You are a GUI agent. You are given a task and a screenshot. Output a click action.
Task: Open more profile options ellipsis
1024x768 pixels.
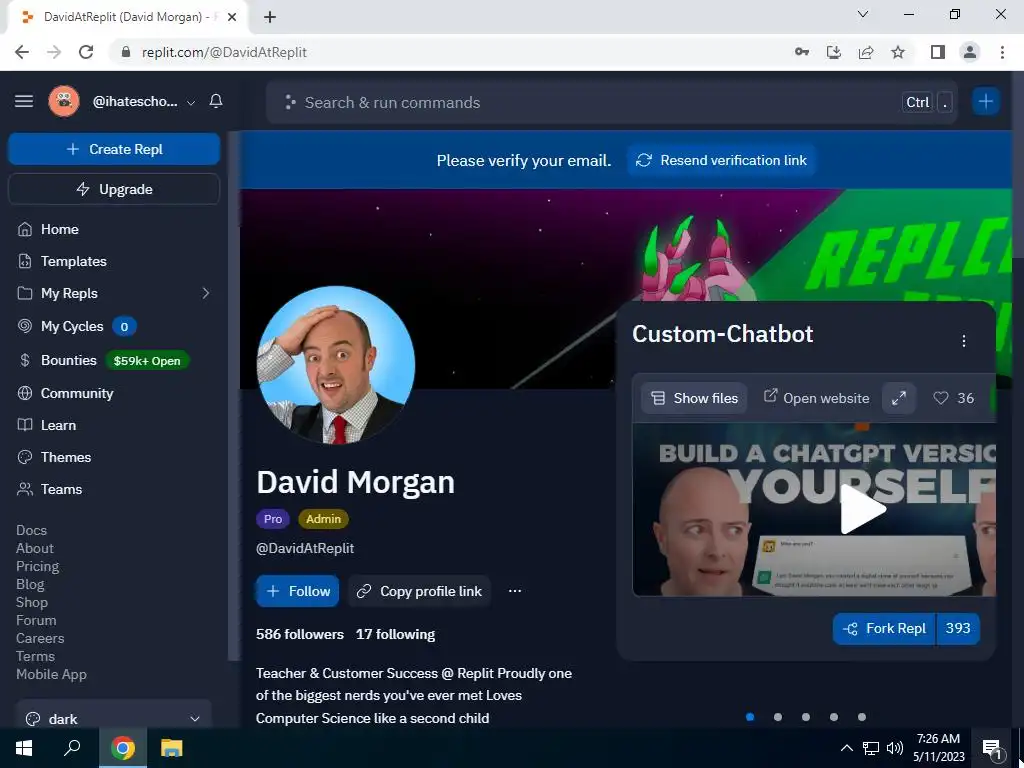pyautogui.click(x=515, y=591)
